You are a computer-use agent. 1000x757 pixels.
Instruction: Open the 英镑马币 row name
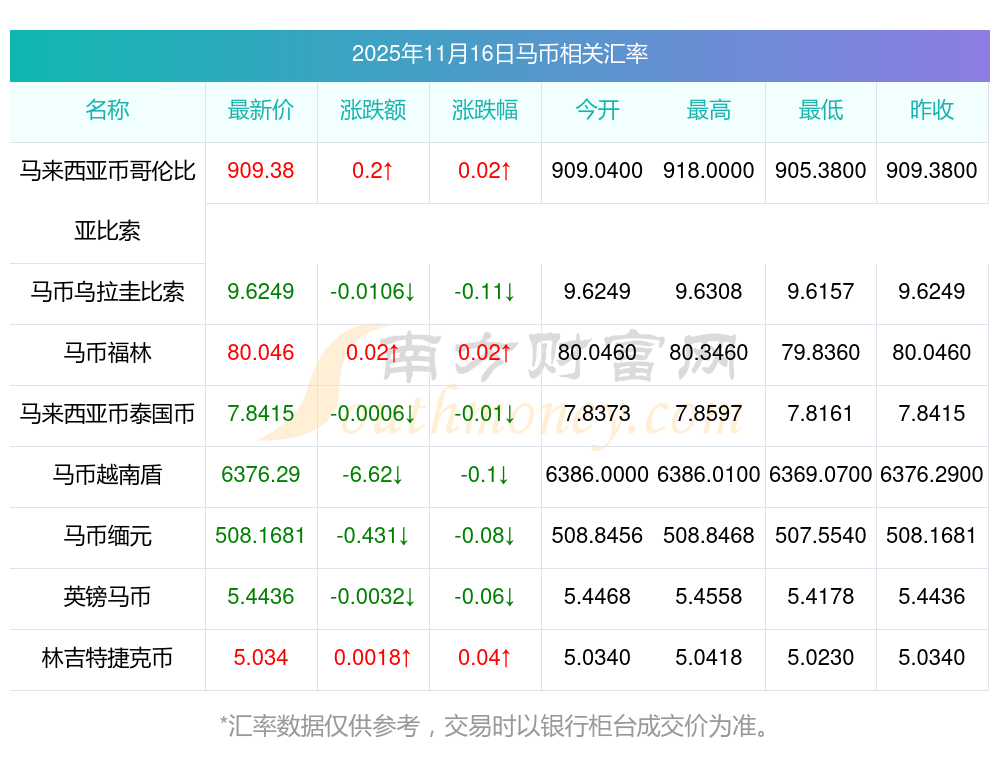107,597
